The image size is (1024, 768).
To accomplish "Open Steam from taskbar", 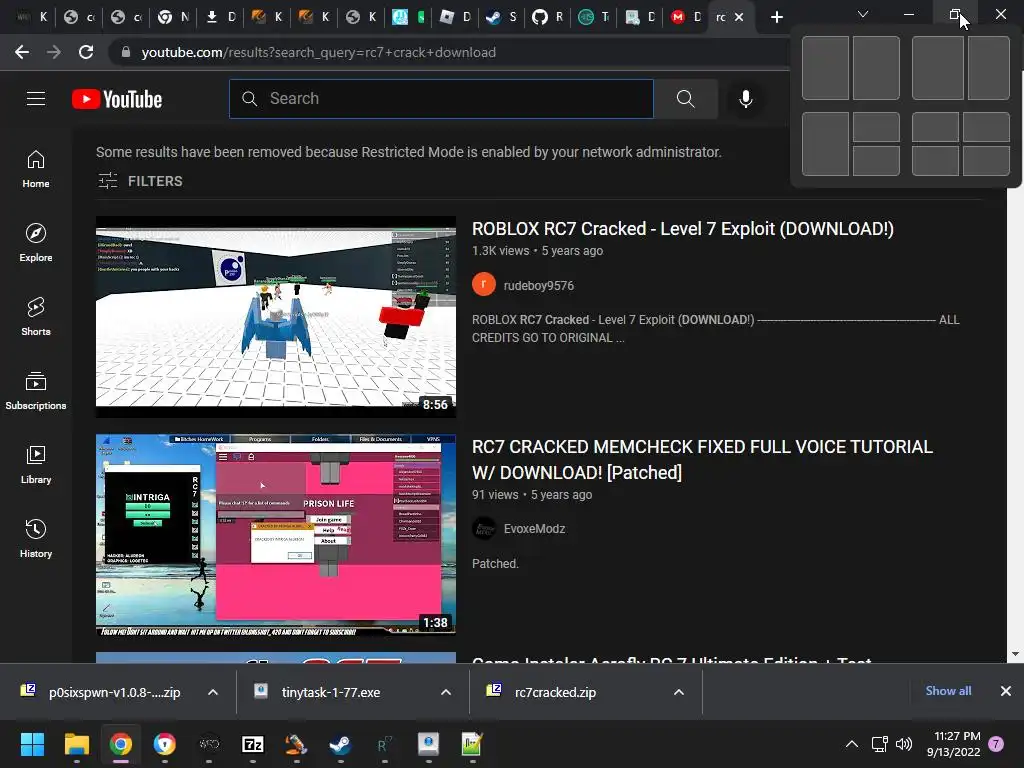I will 340,744.
